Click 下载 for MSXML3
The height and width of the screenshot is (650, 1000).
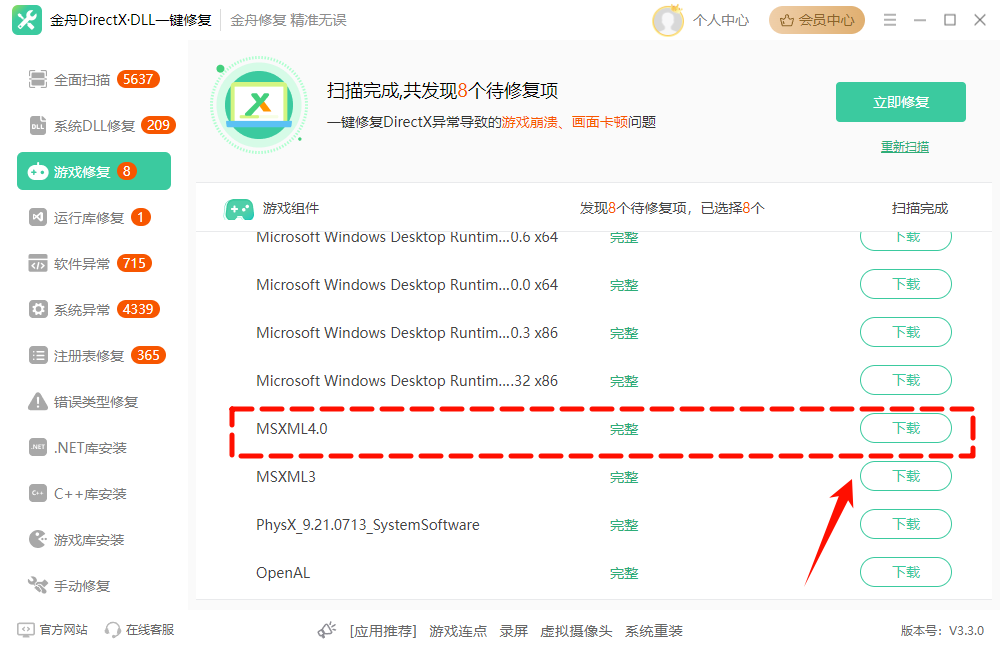(906, 476)
